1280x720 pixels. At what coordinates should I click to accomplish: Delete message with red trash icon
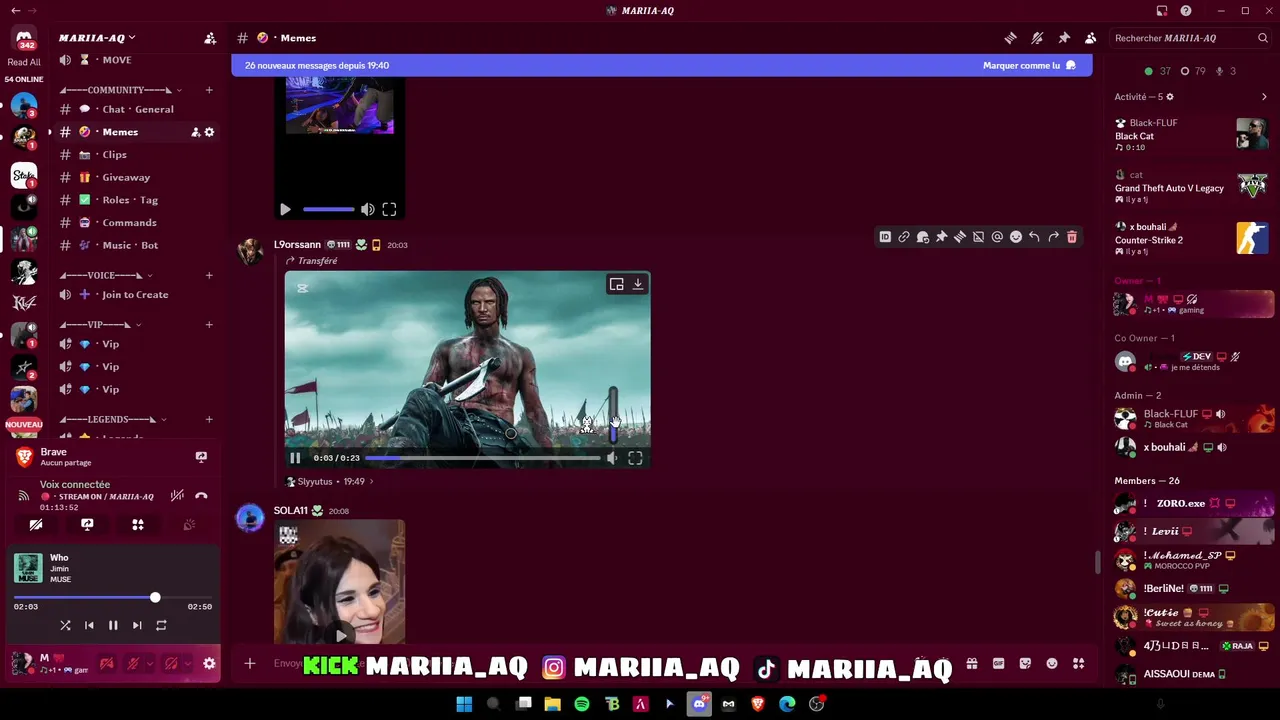1072,237
